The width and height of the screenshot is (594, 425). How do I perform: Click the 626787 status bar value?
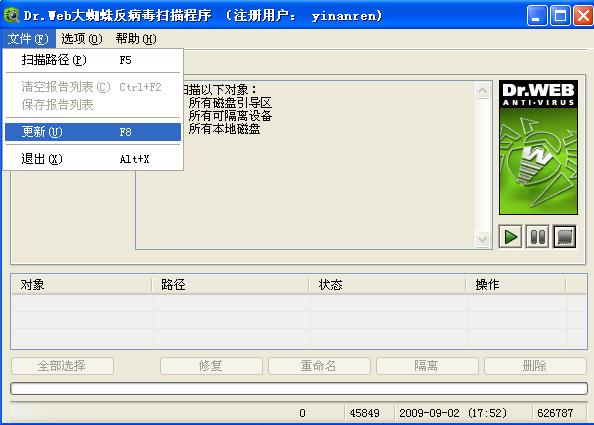coord(555,413)
